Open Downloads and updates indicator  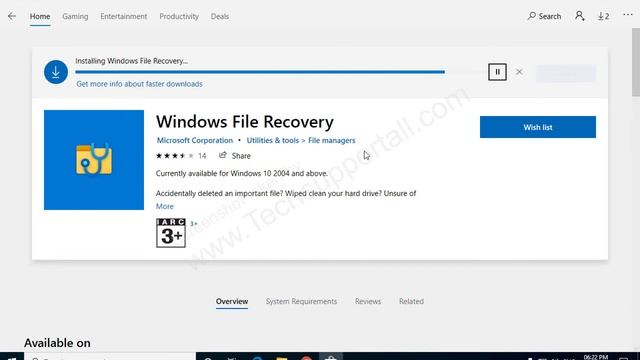(x=604, y=16)
